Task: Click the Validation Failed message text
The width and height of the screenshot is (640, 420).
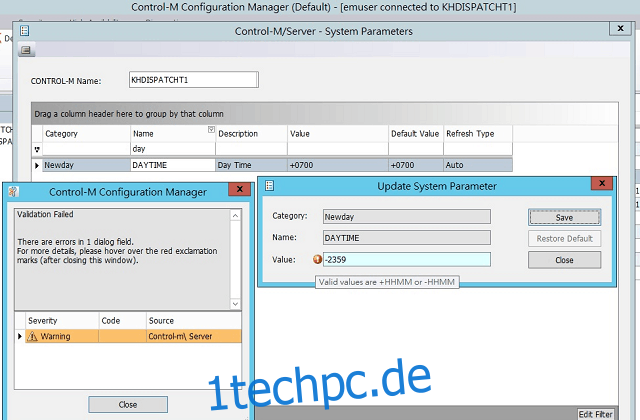Action: click(x=45, y=214)
